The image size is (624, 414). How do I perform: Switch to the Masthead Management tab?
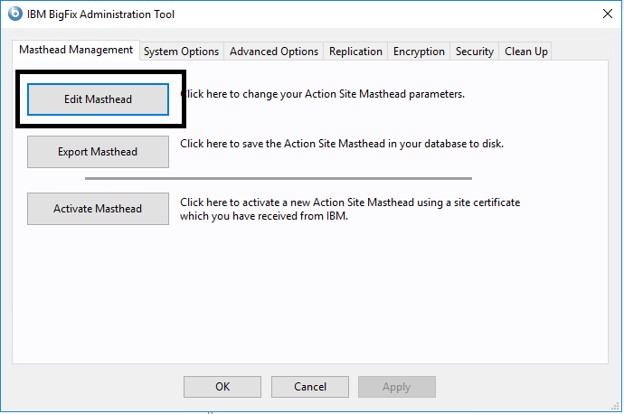76,50
